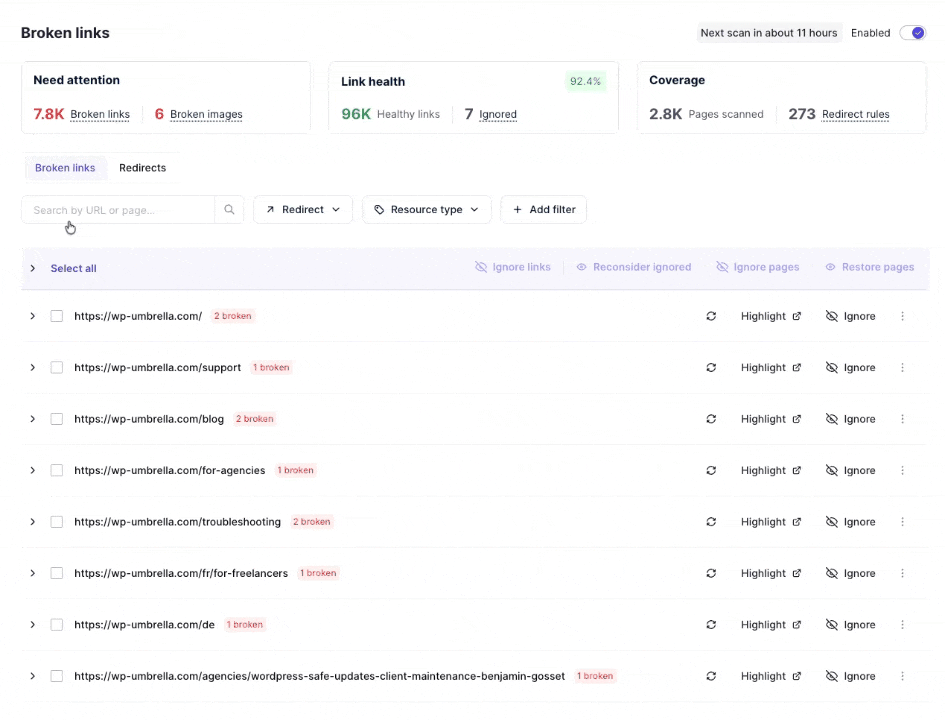
Task: Expand the wp-umbrella.com/blog row
Action: pos(32,419)
